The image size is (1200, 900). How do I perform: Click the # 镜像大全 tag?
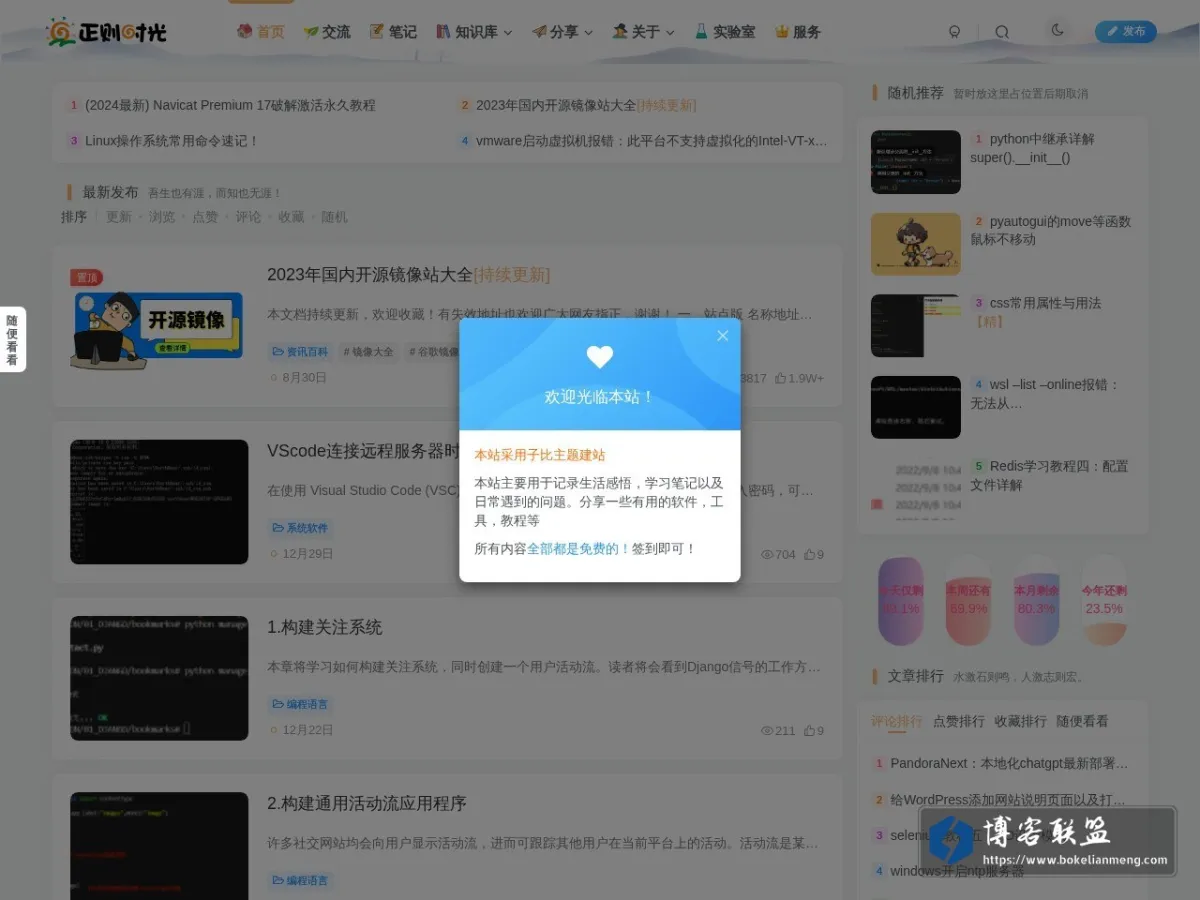click(369, 352)
